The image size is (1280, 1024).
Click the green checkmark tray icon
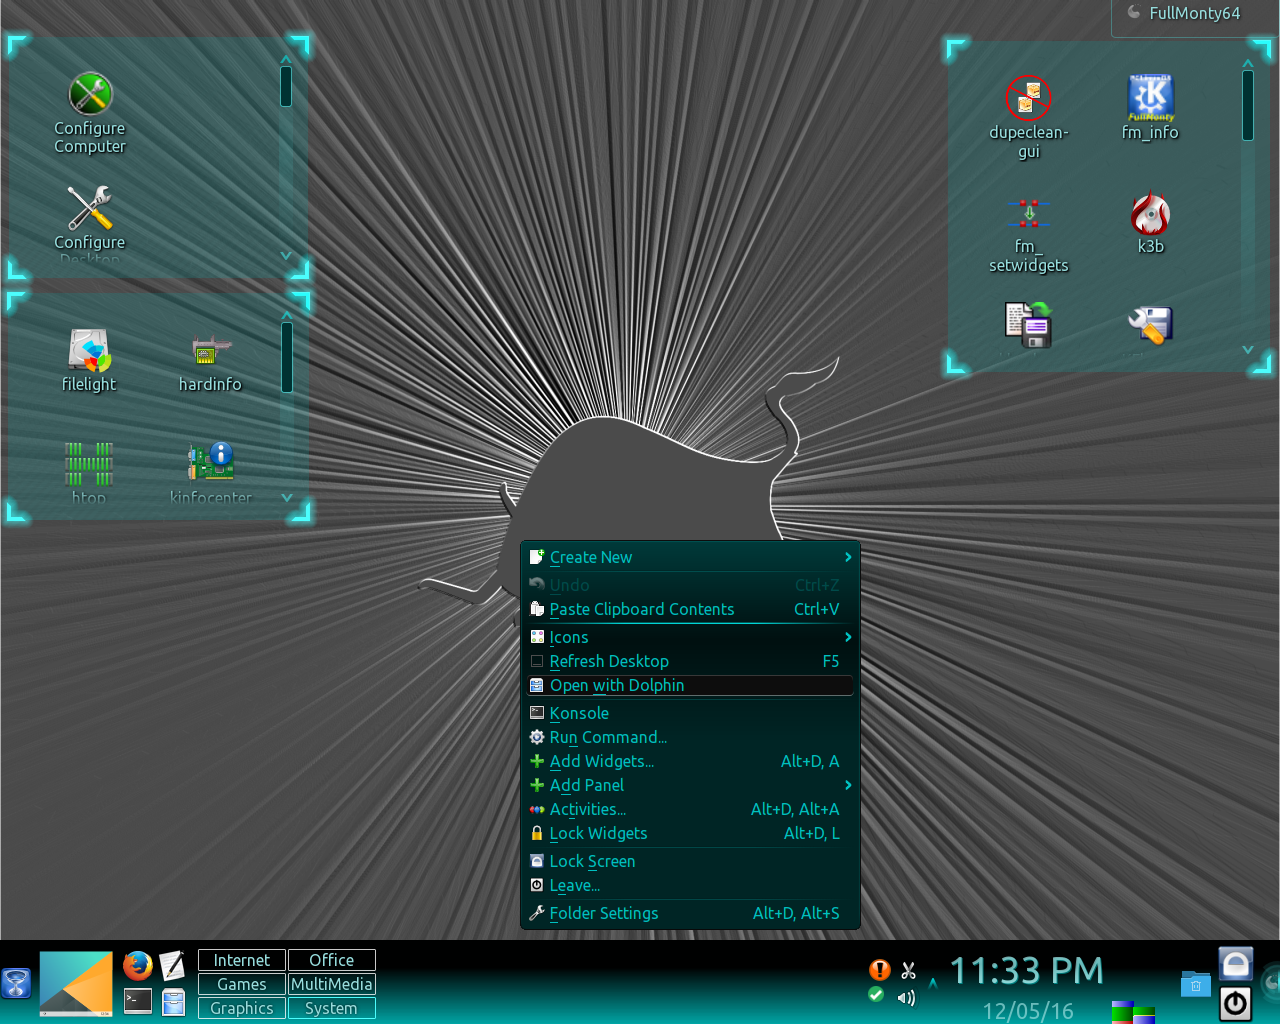point(877,995)
